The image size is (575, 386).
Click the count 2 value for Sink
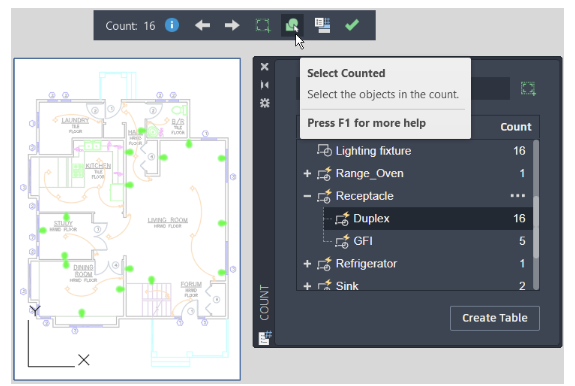522,286
